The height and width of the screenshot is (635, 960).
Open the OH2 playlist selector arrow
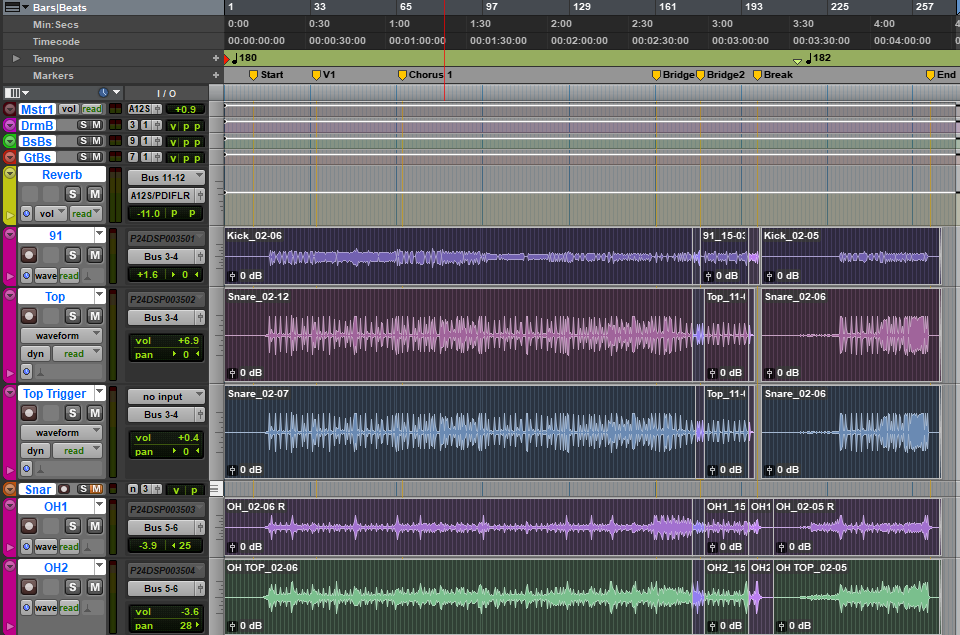tap(100, 567)
